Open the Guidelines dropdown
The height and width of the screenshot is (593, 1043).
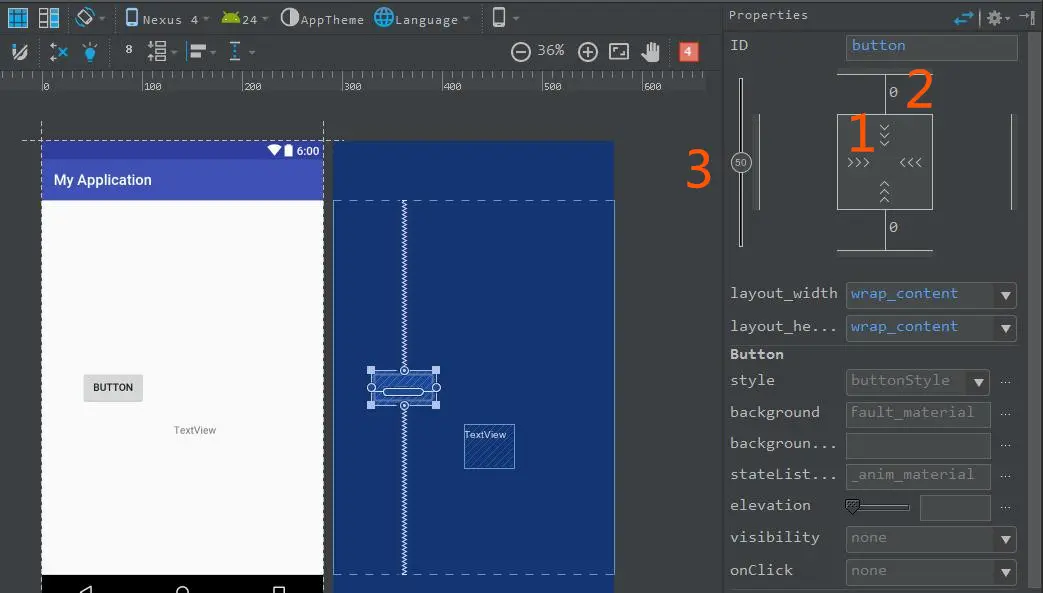(x=241, y=51)
